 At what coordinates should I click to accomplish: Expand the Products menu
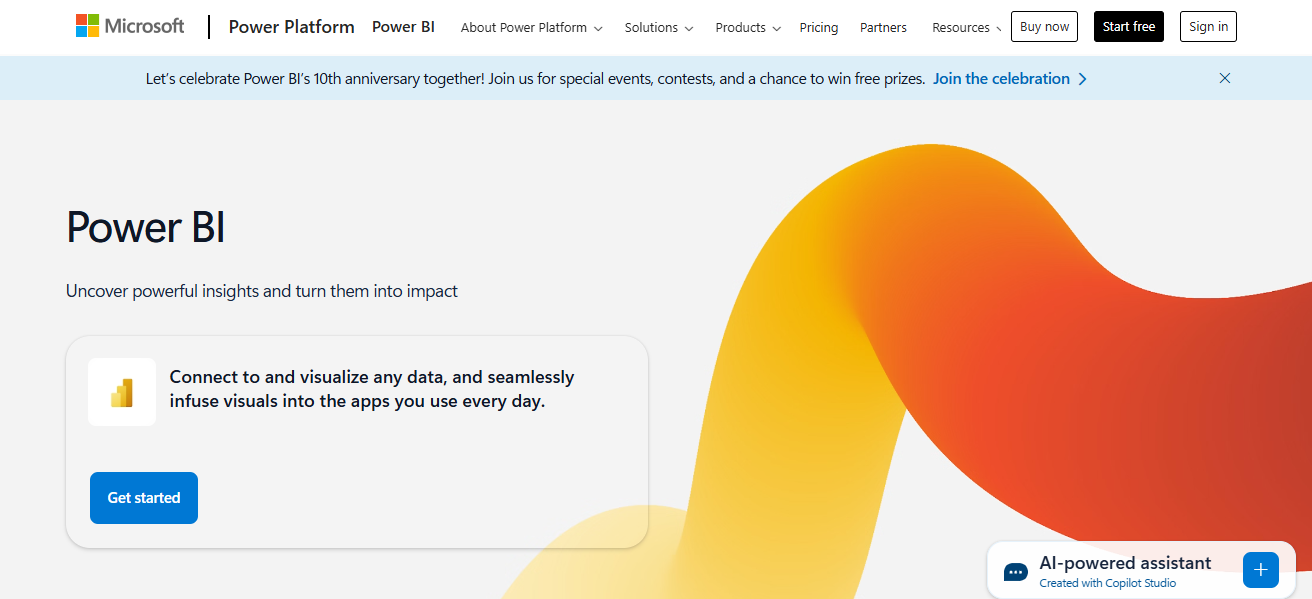click(748, 27)
